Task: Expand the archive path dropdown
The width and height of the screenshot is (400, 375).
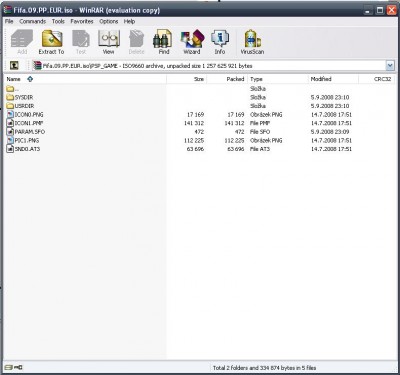Action: 390,66
